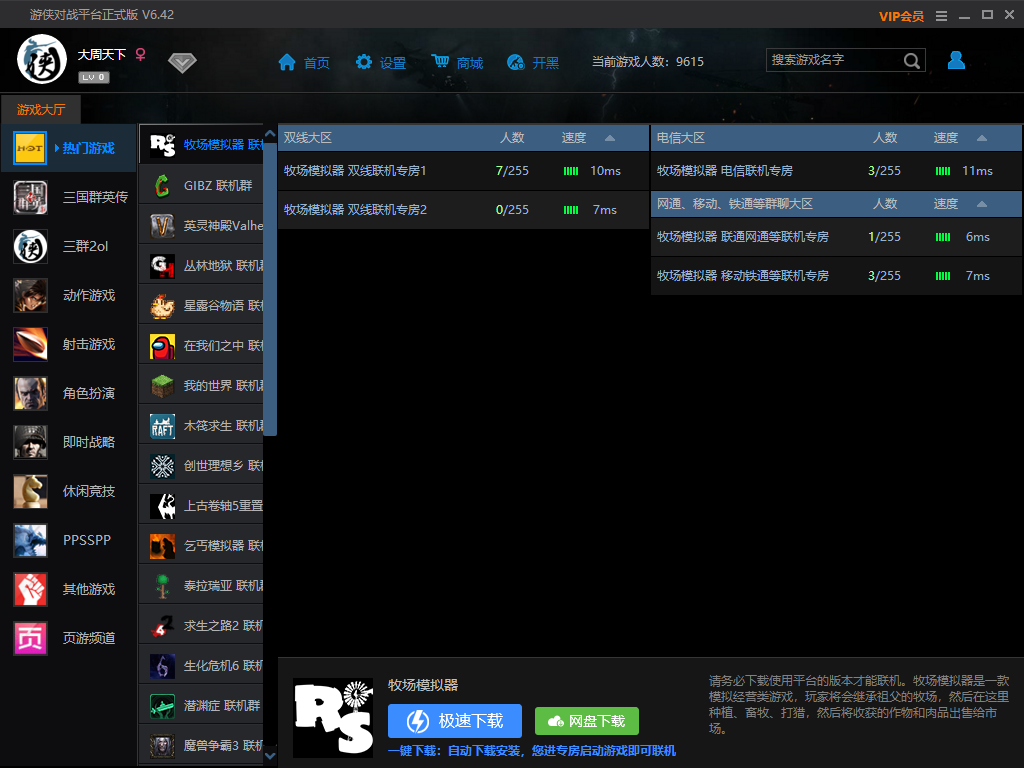
Task: Select the 热门游戏 HOT category icon
Action: [30, 148]
